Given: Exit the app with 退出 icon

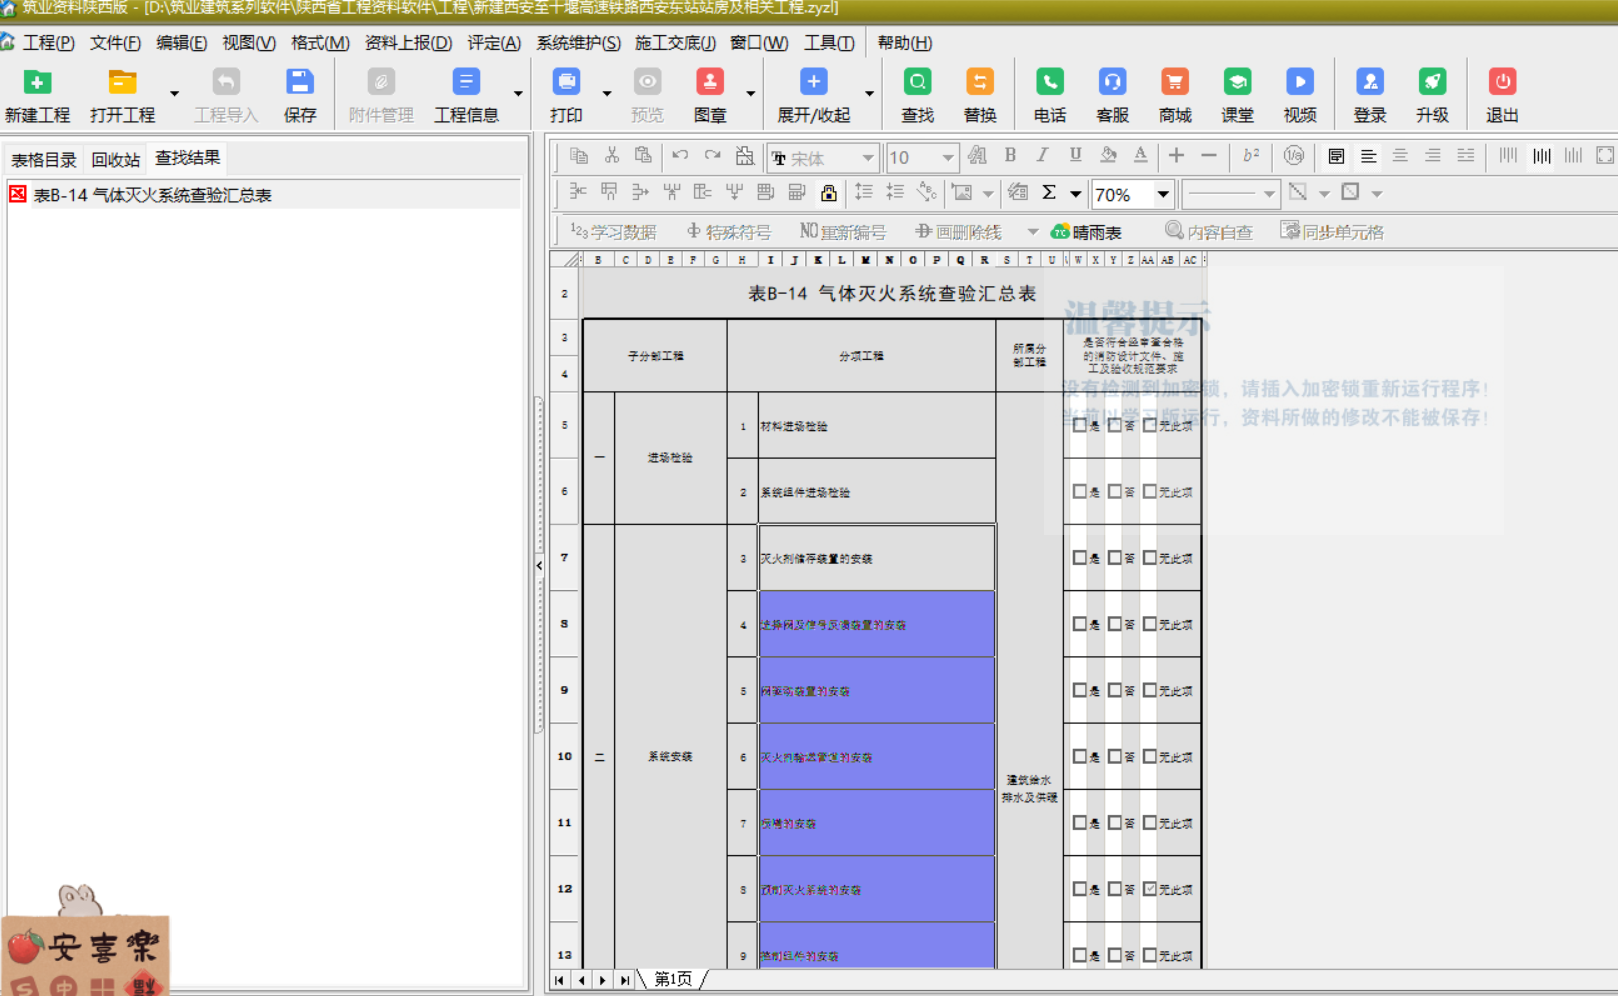Looking at the screenshot, I should (1501, 83).
